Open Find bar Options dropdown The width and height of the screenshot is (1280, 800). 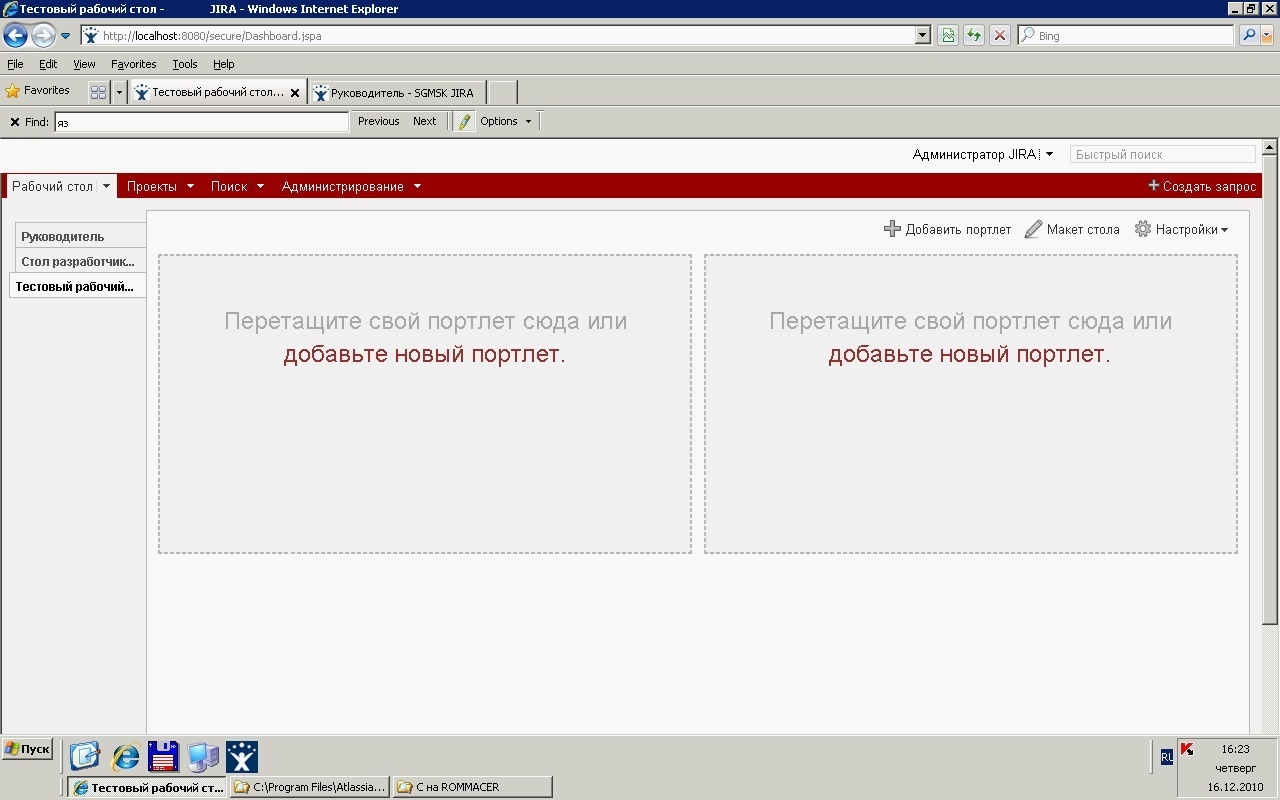506,121
